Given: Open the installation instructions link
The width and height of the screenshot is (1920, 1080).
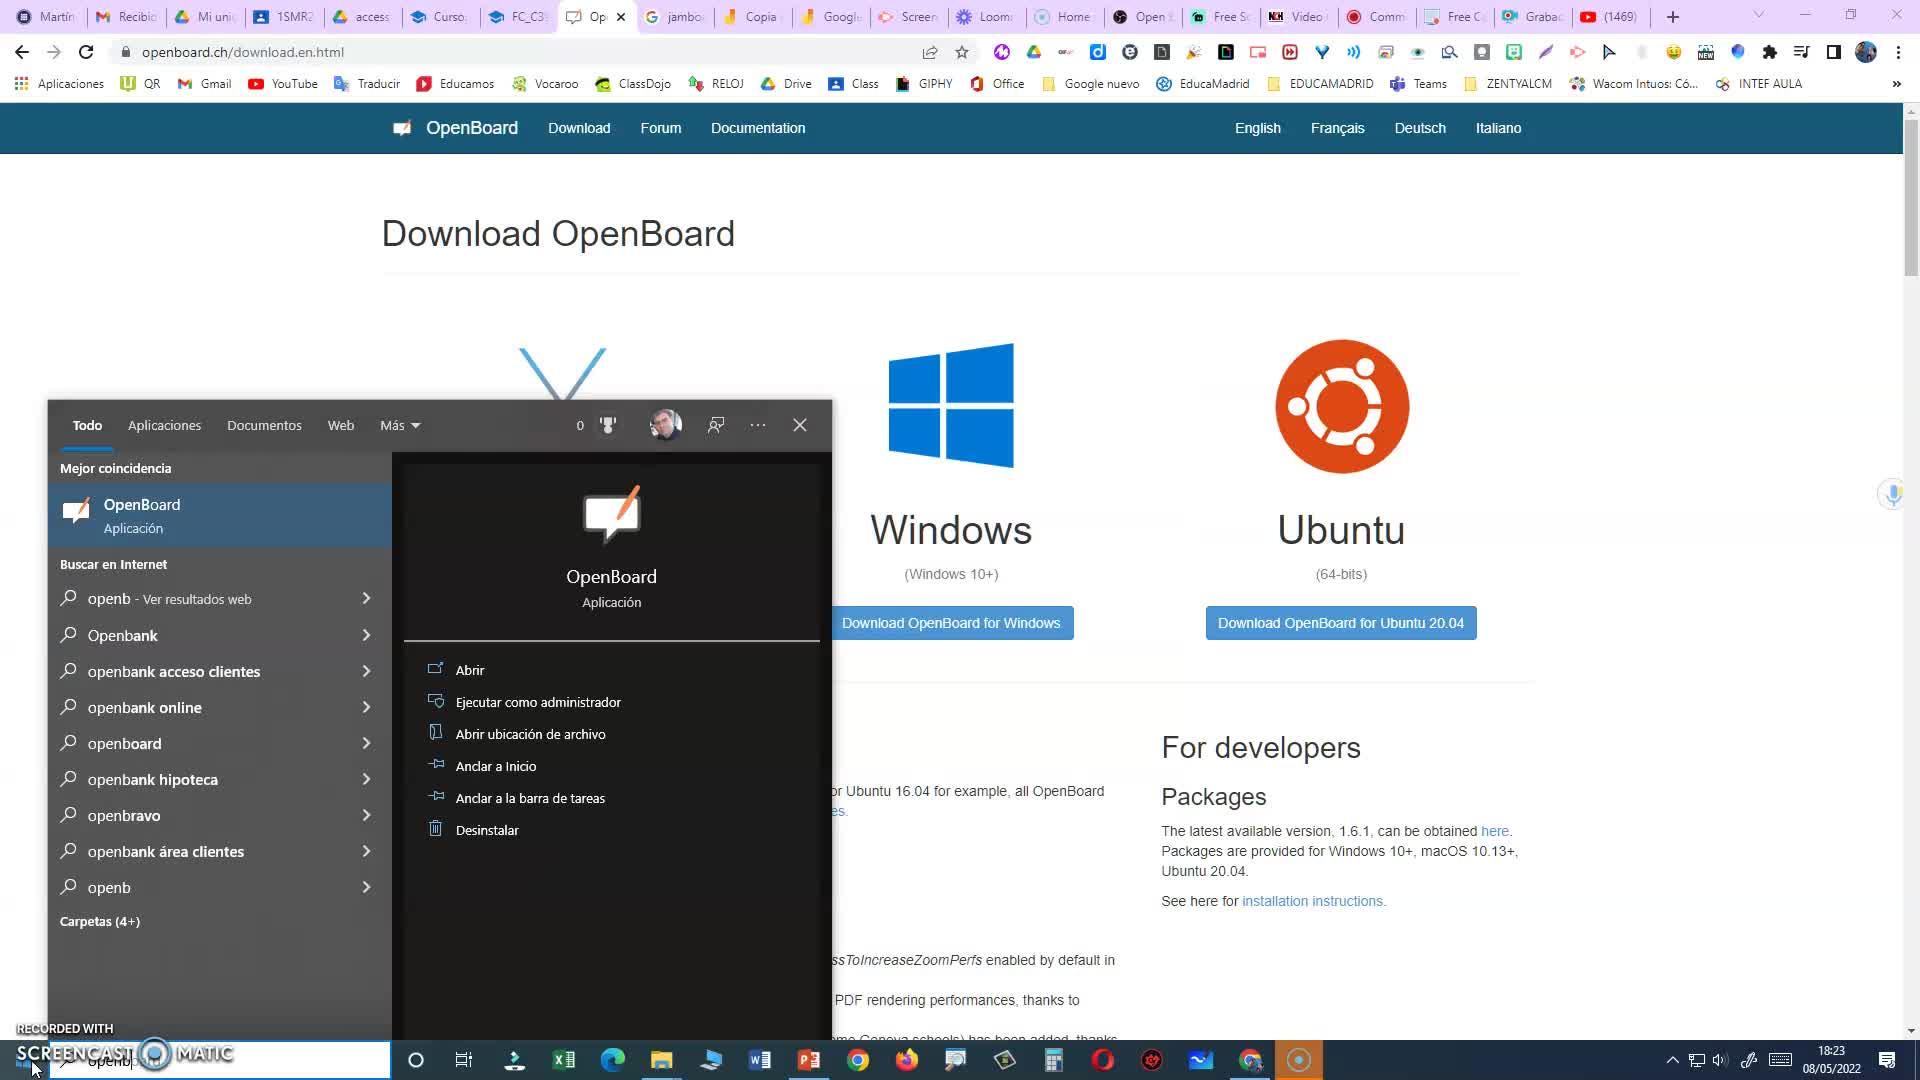Looking at the screenshot, I should 1313,901.
